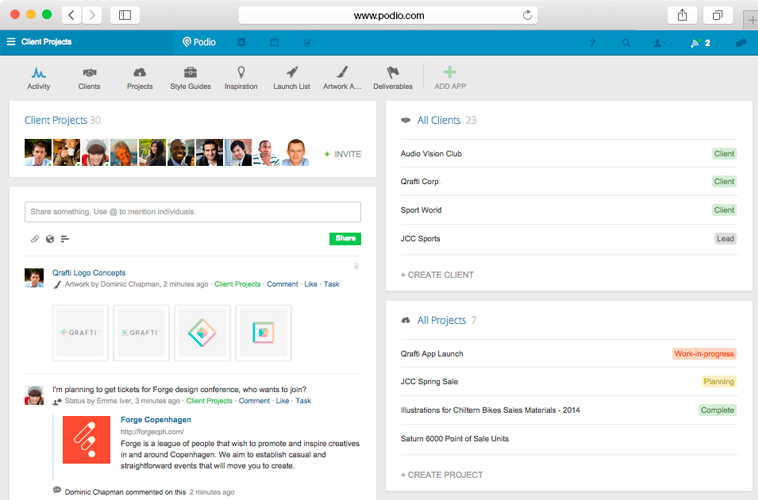Click the Qrafti Logo Concepts title link
Viewport: 758px width, 500px height.
pyautogui.click(x=89, y=272)
